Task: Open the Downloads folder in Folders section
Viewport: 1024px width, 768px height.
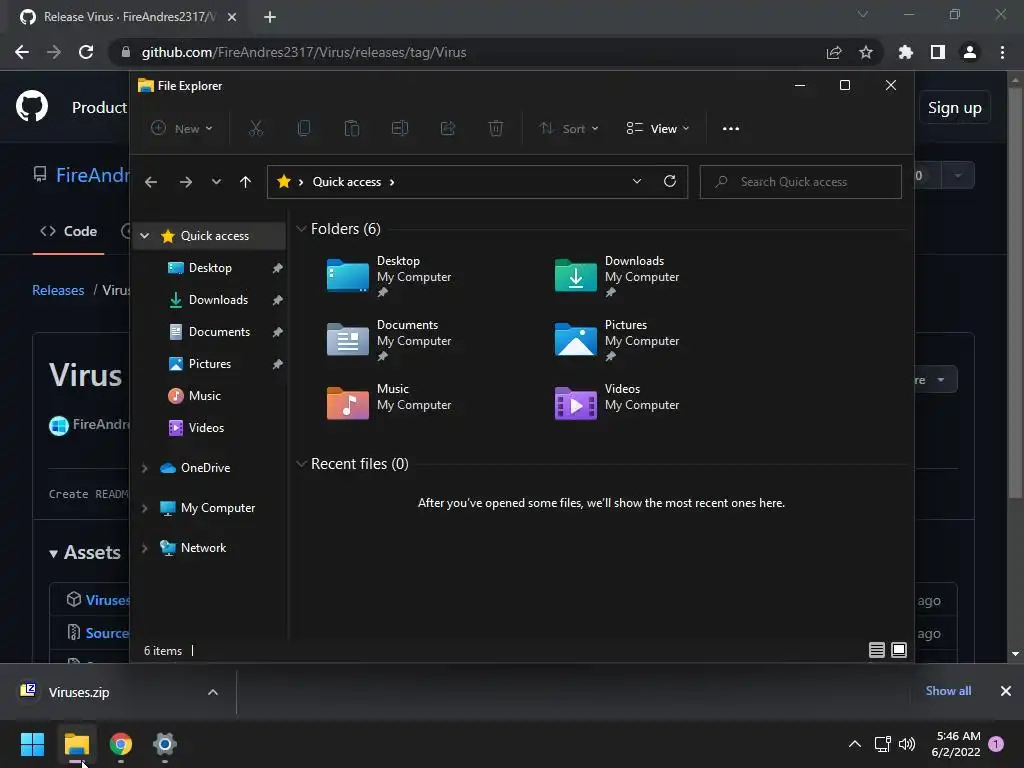Action: tap(617, 276)
